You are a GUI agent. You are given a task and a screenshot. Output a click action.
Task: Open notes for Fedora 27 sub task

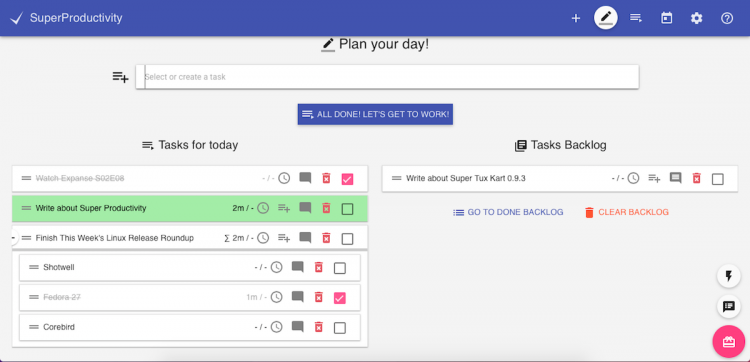(298, 297)
